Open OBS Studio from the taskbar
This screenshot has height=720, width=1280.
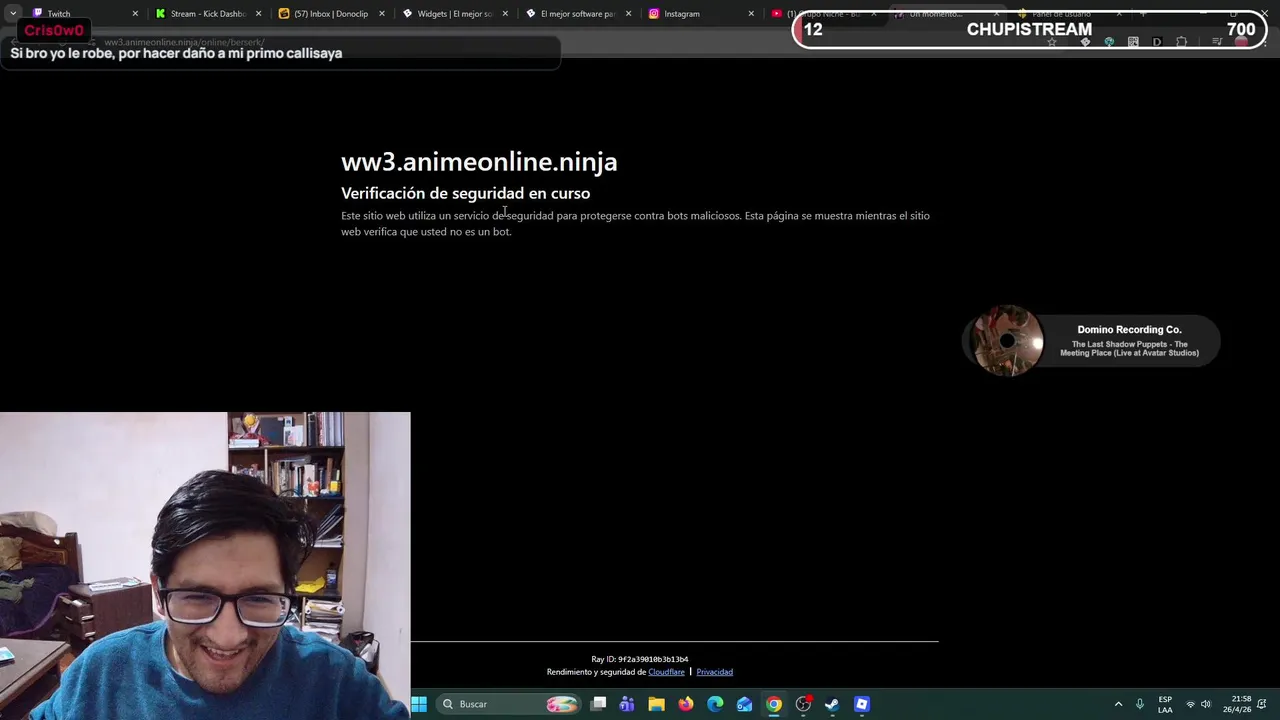(803, 704)
